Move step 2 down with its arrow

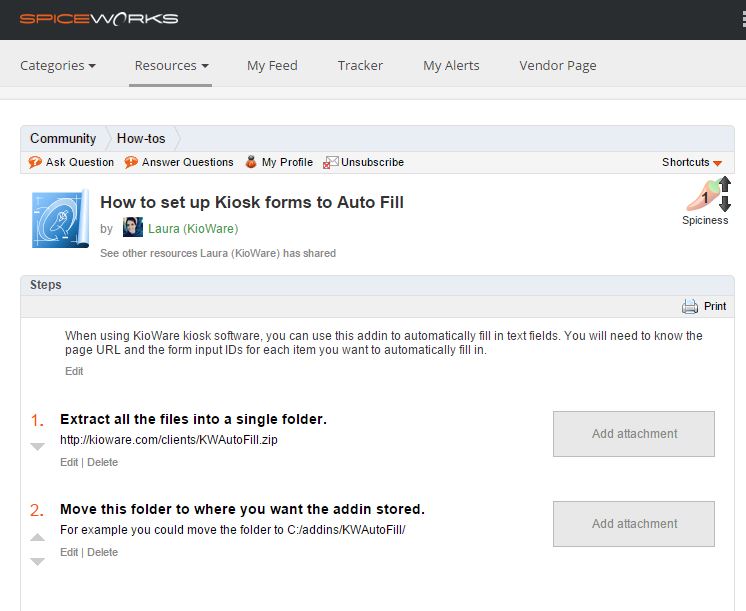(x=38, y=562)
